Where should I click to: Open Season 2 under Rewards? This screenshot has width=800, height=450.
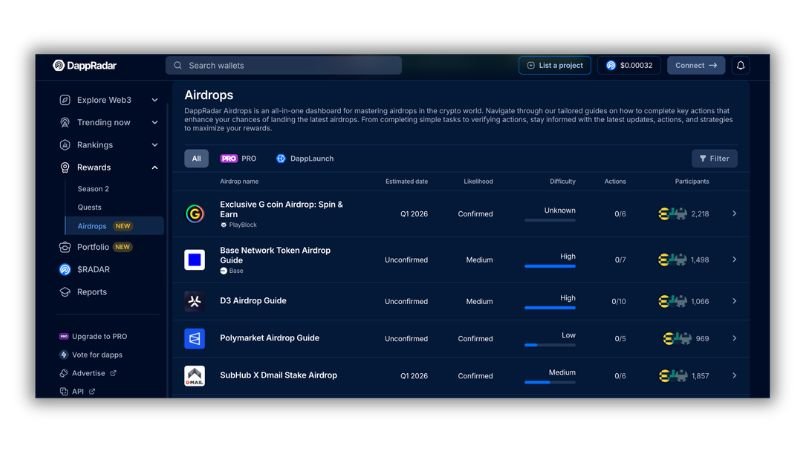tap(93, 189)
